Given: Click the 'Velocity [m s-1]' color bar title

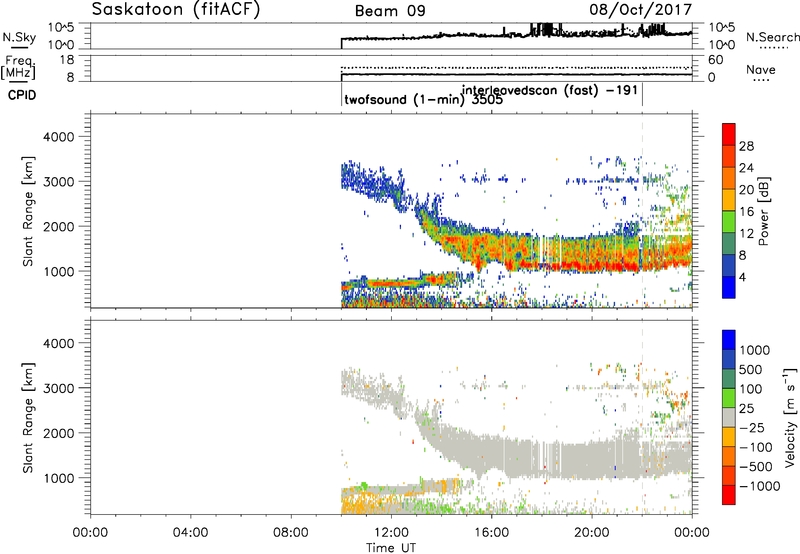Looking at the screenshot, I should click(x=790, y=417).
